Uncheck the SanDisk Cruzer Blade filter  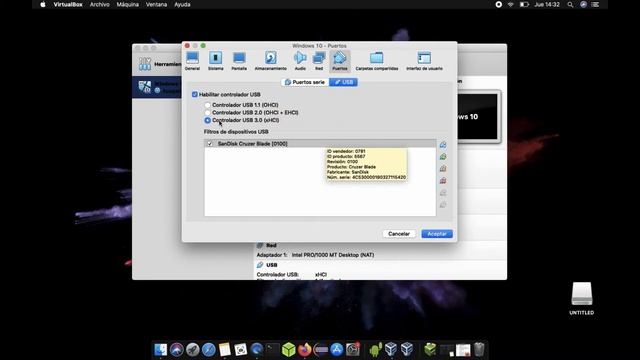coord(210,144)
